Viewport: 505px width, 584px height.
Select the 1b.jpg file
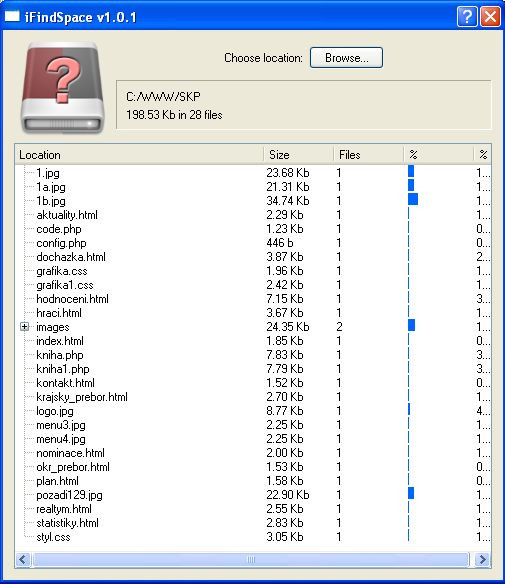pyautogui.click(x=51, y=201)
